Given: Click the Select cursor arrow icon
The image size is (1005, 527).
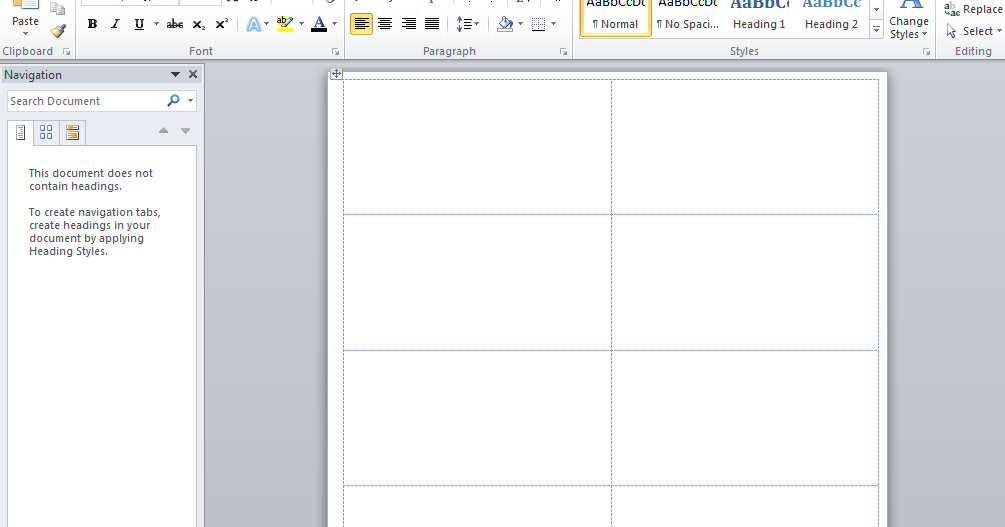Looking at the screenshot, I should coord(951,31).
